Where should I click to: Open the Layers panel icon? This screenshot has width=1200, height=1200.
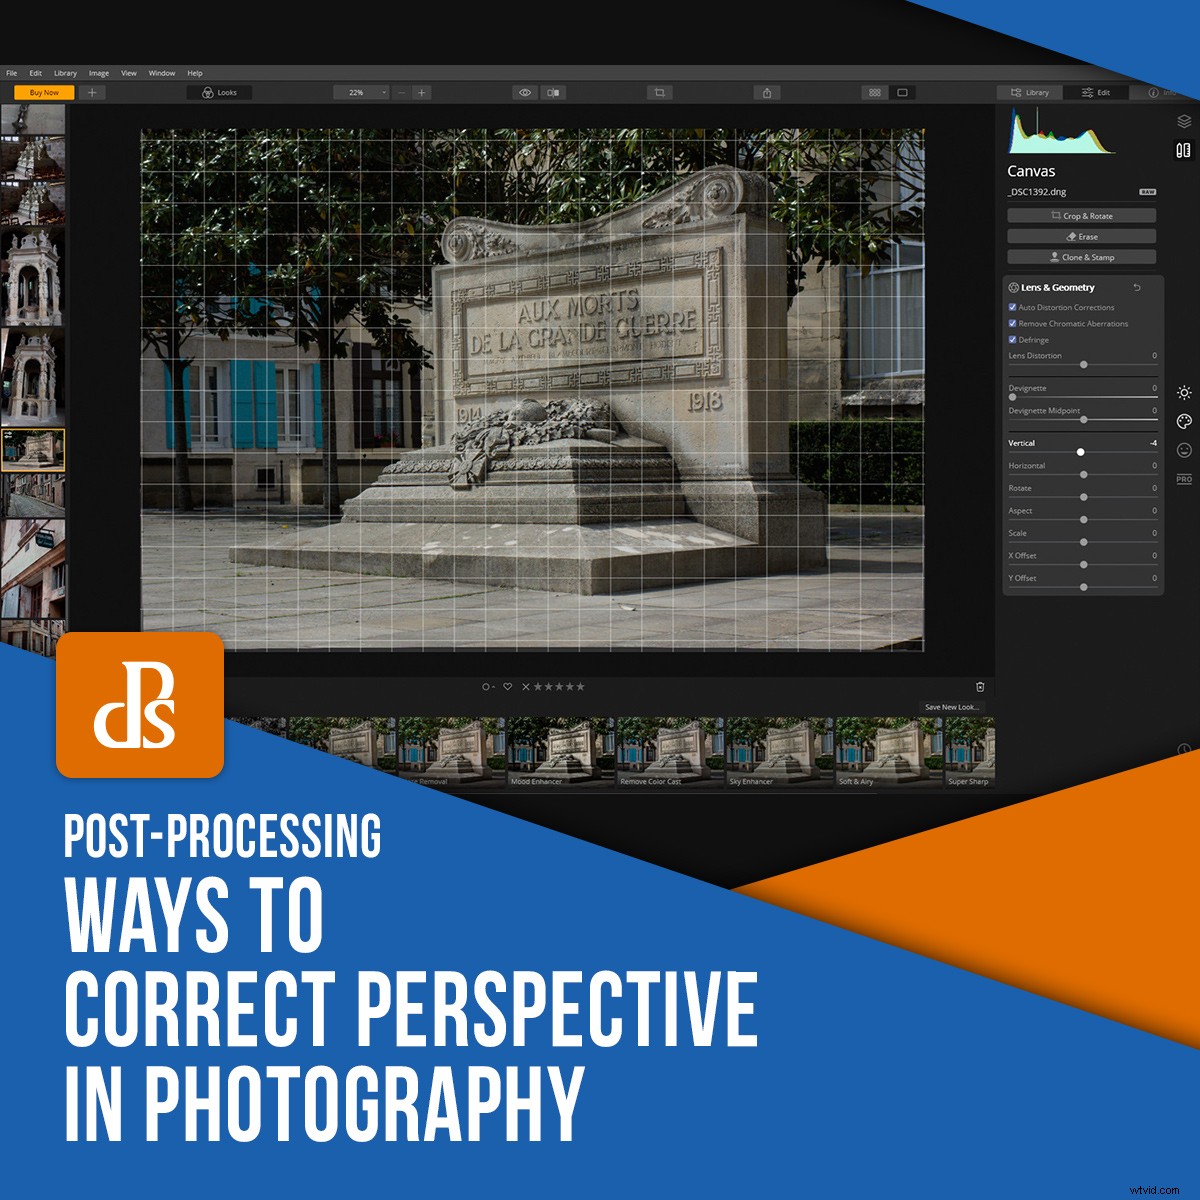pos(1183,120)
